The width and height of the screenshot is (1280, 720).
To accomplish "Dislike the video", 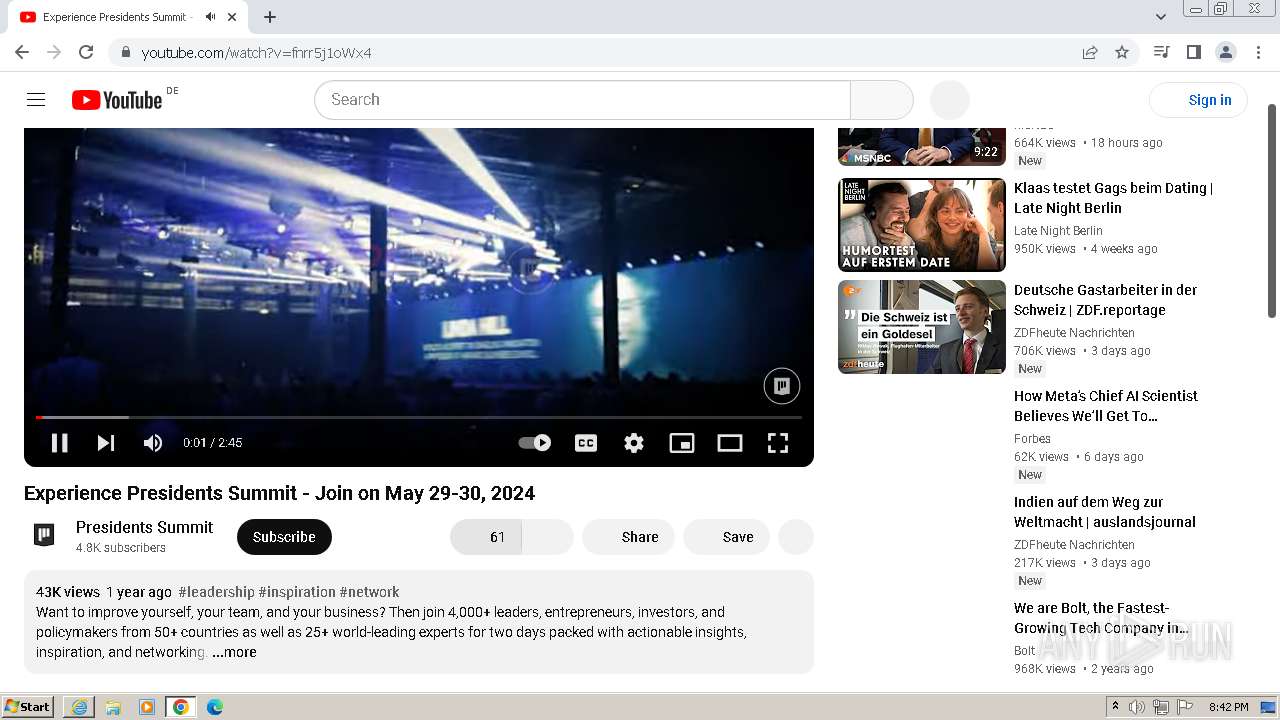I will tap(548, 537).
